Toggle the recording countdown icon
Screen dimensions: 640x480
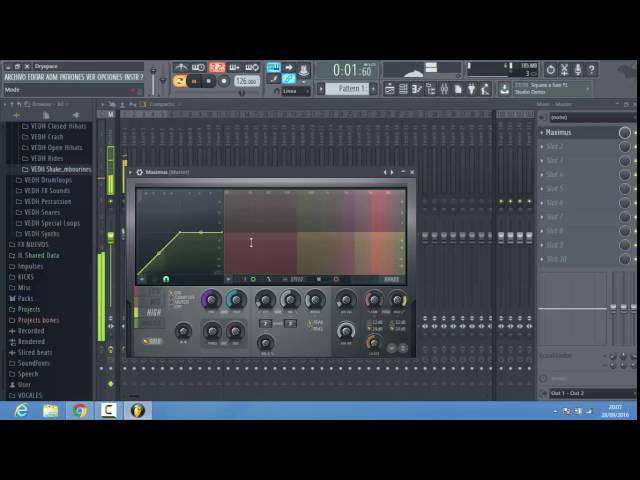click(x=216, y=67)
